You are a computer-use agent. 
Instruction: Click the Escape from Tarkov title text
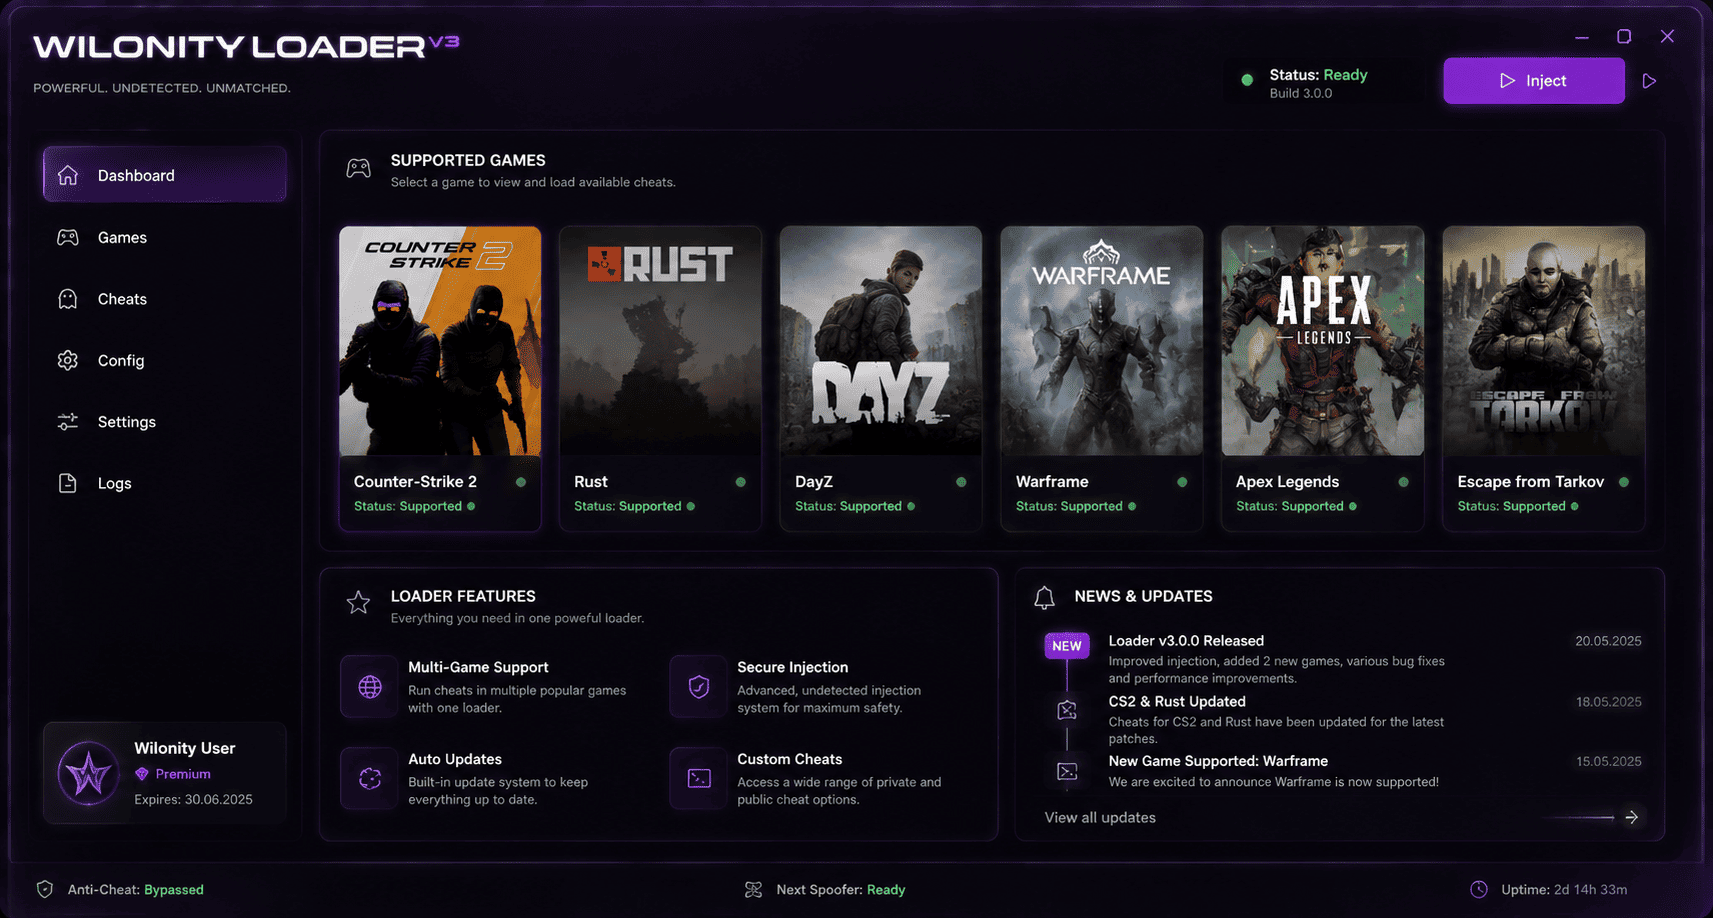[x=1530, y=481]
